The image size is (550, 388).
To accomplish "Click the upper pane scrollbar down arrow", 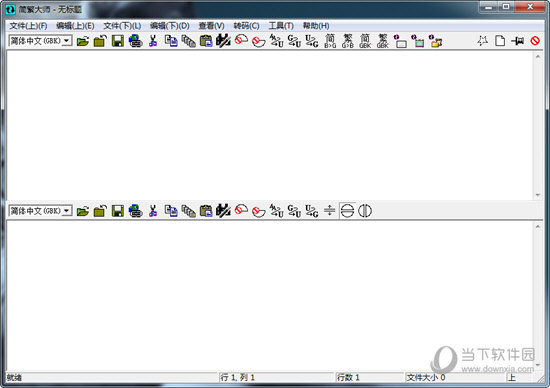I will (x=538, y=195).
